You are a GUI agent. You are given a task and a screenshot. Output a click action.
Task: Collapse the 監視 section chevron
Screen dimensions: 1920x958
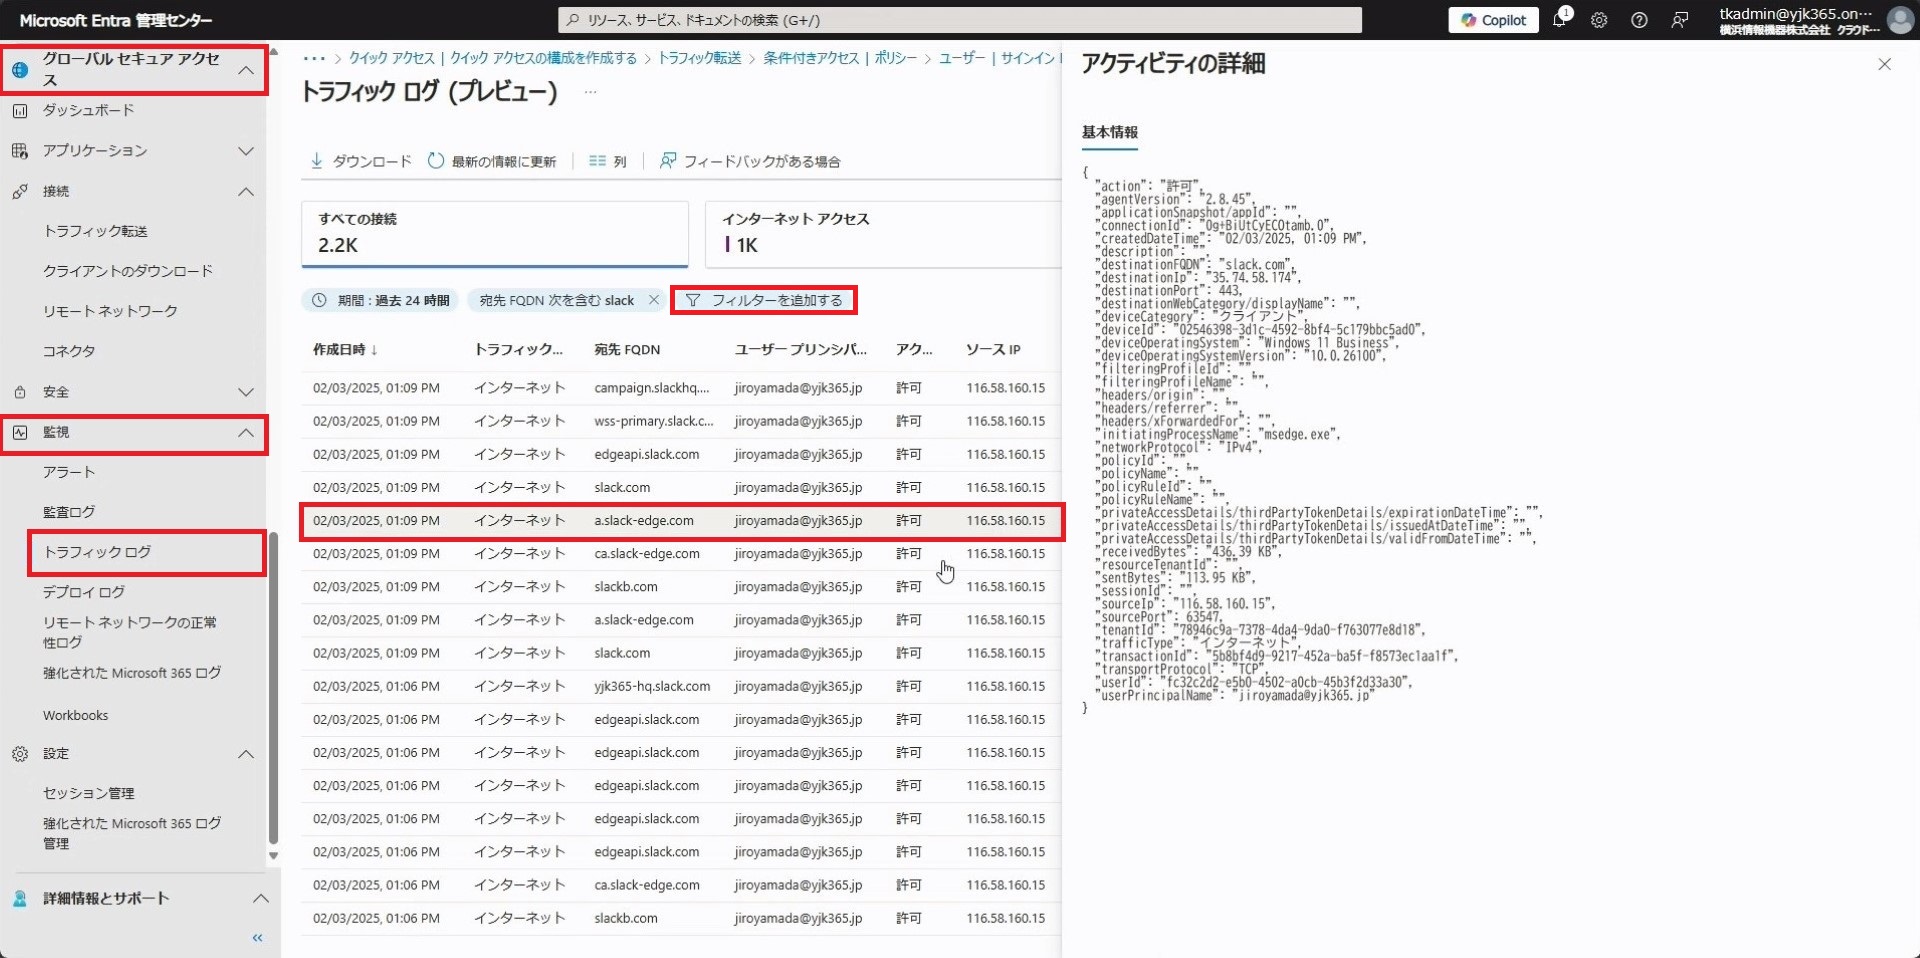tap(246, 433)
